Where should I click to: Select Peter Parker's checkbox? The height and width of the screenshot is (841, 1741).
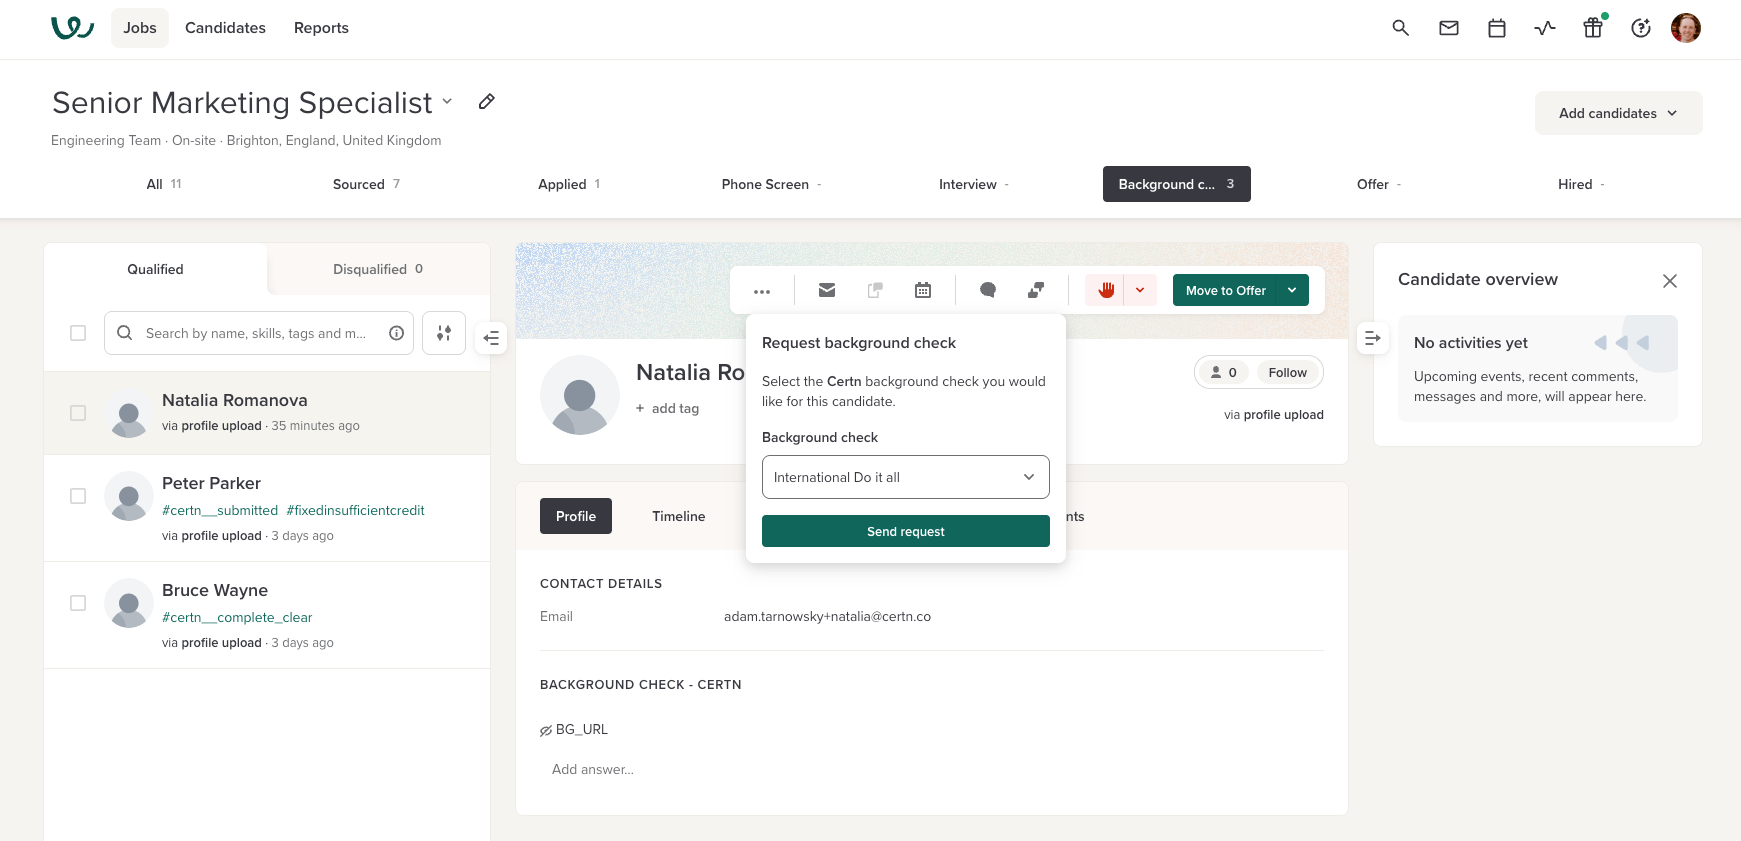click(x=78, y=496)
